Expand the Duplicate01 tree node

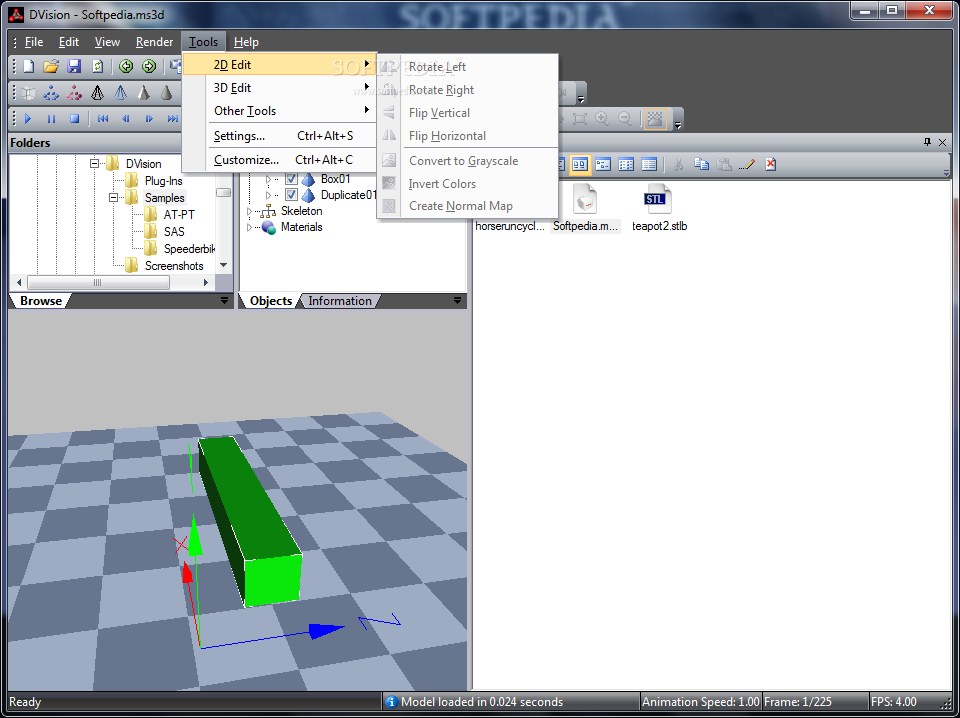pos(268,195)
